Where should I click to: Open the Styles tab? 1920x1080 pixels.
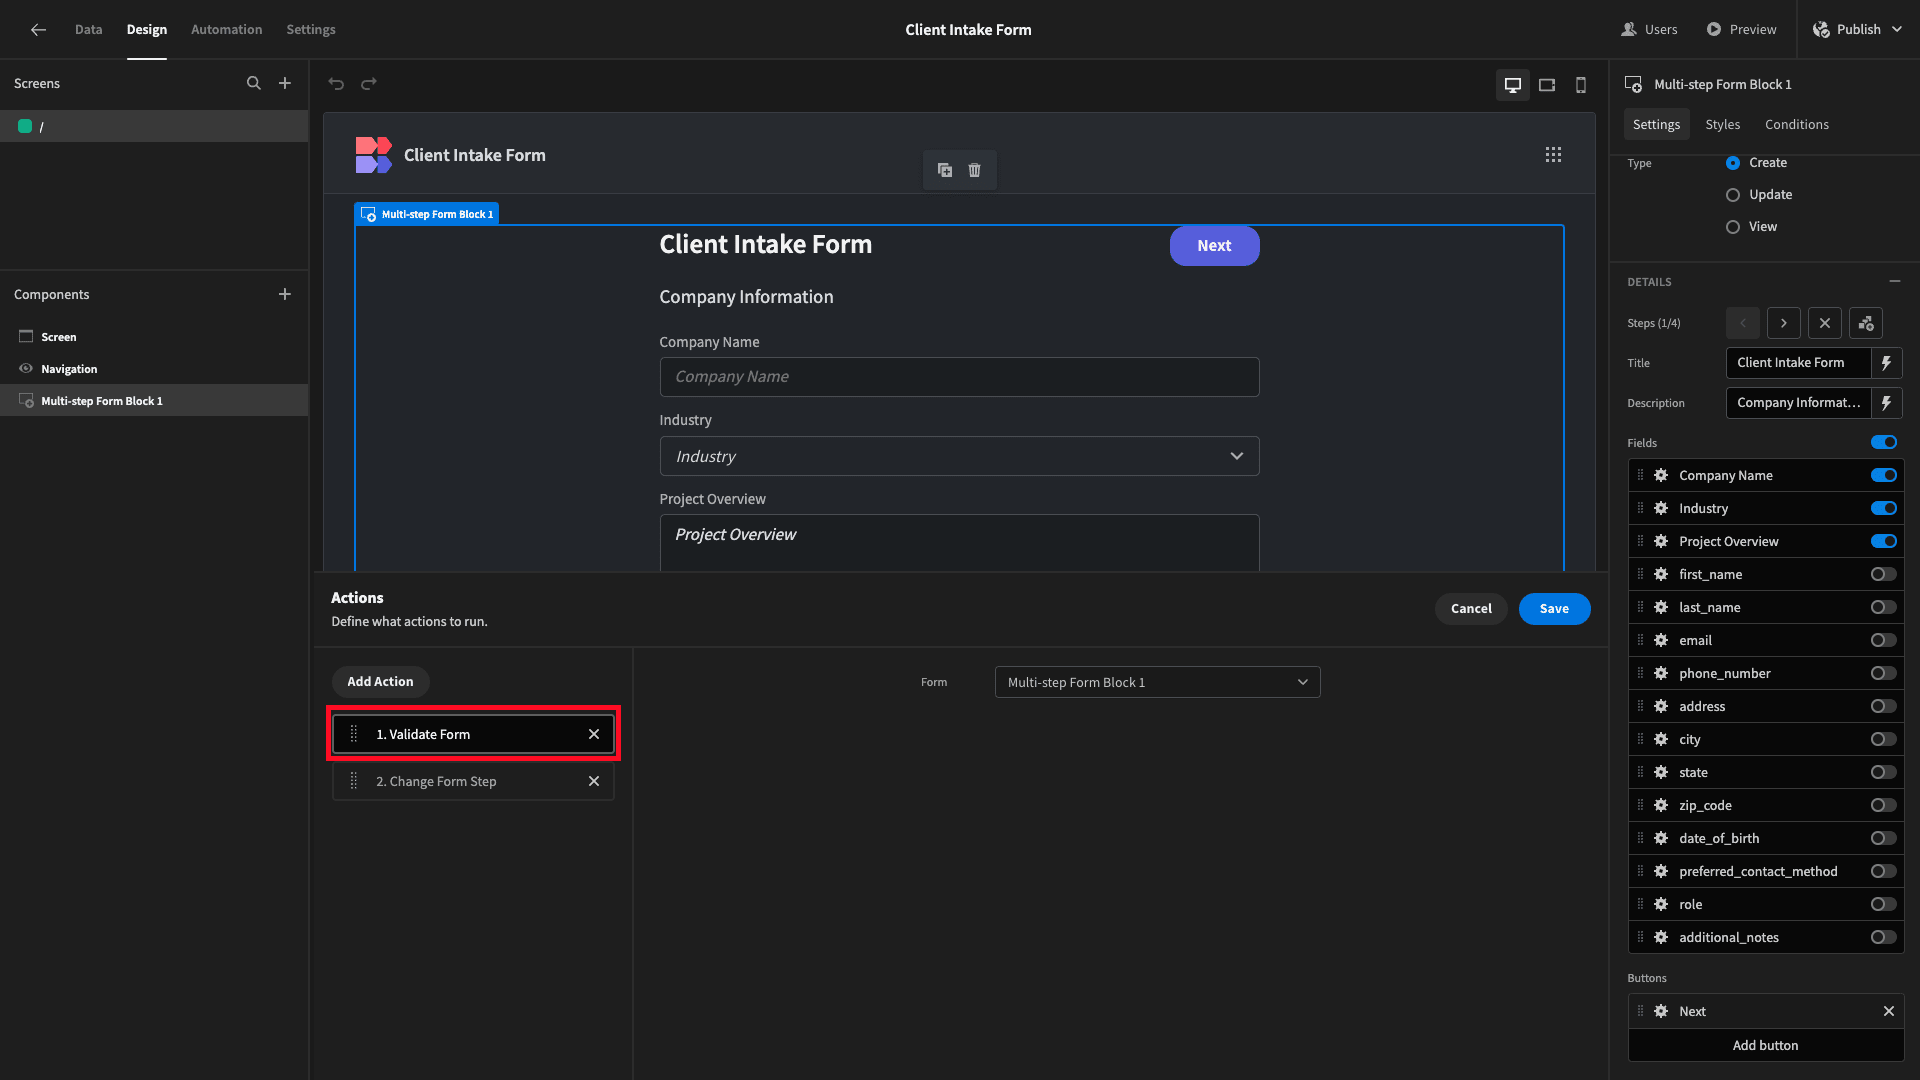click(x=1722, y=125)
